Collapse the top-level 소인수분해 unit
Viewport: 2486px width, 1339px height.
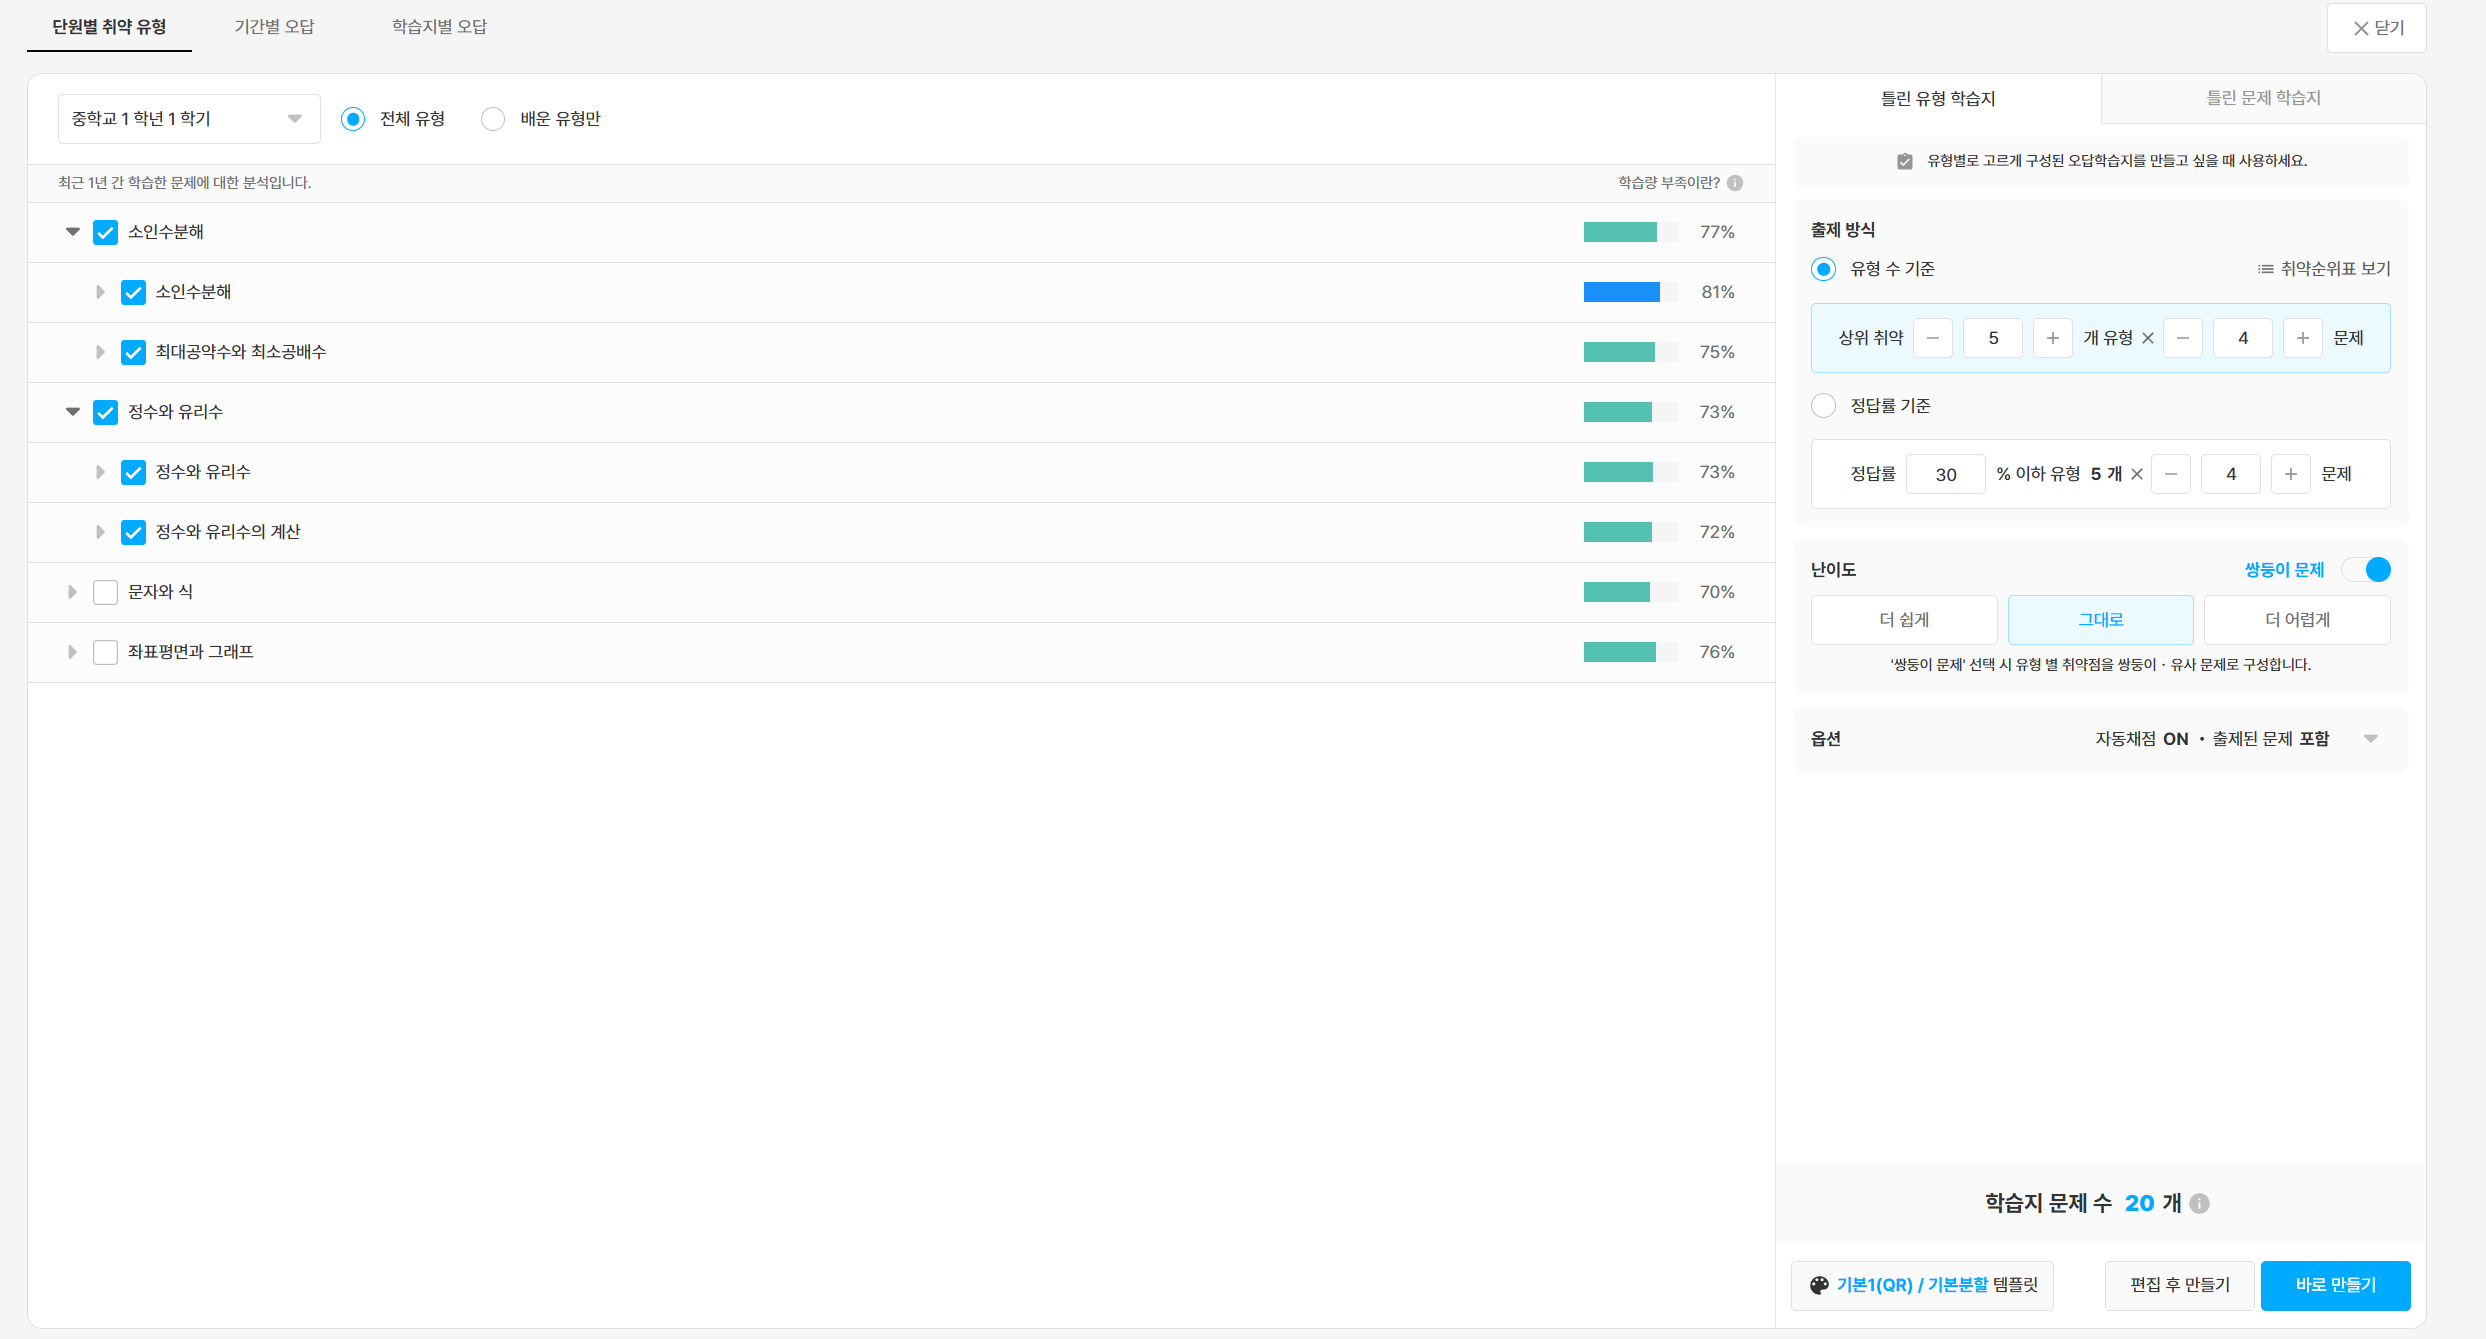73,231
